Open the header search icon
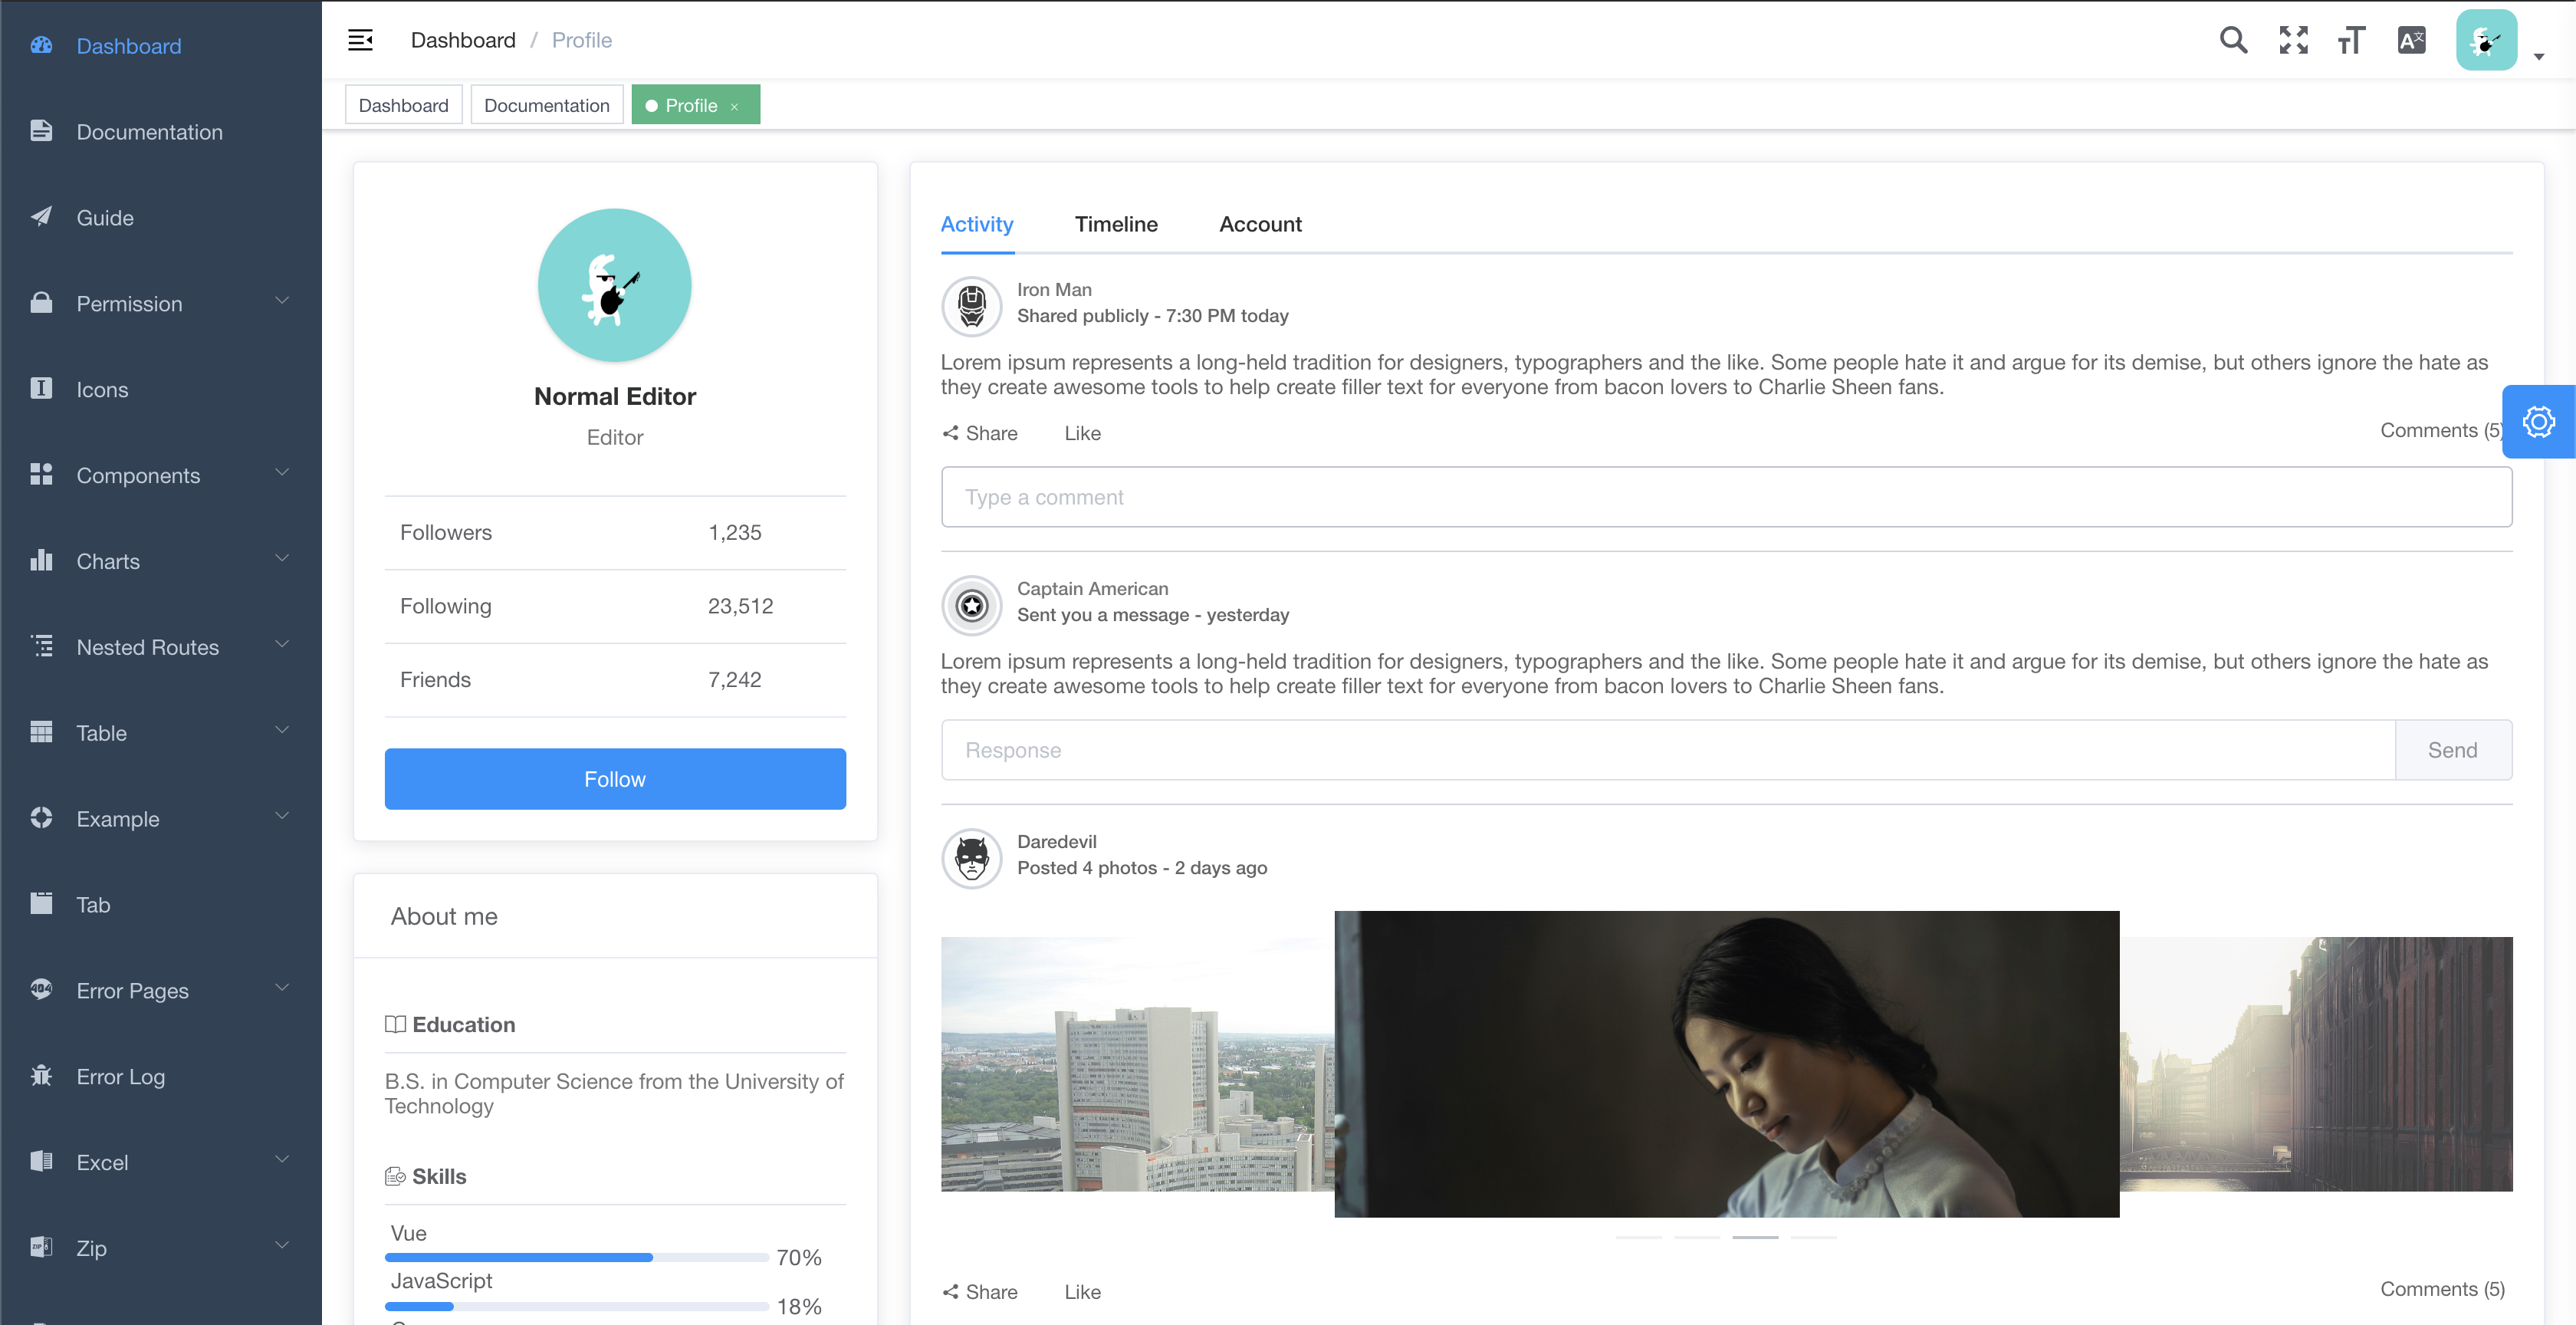 coord(2233,40)
